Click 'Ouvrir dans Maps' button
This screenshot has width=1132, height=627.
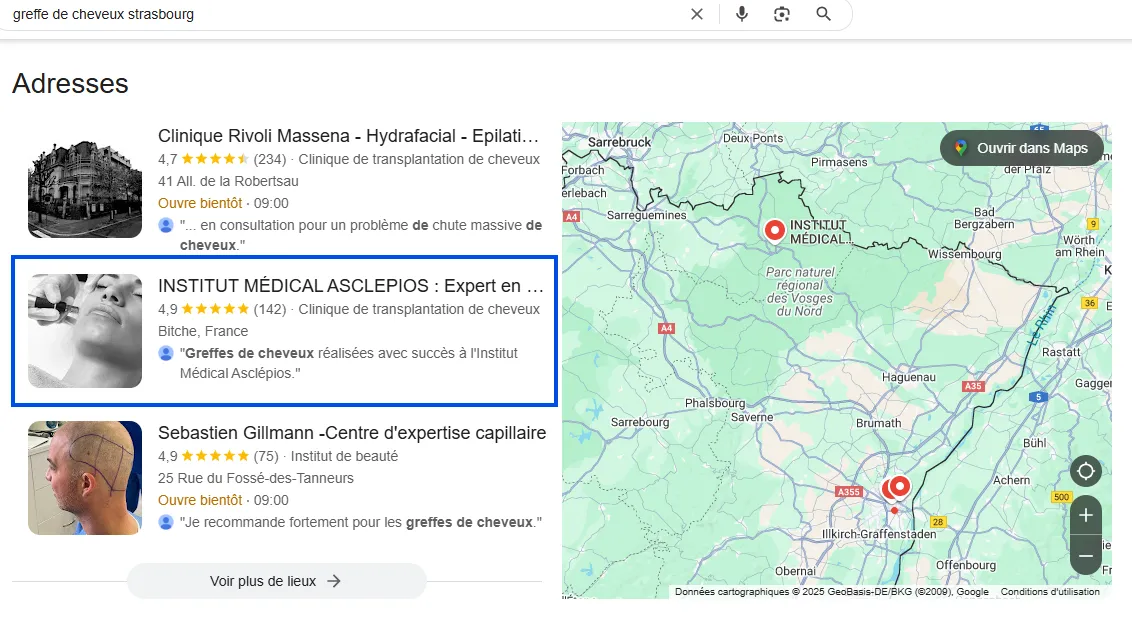[1022, 148]
